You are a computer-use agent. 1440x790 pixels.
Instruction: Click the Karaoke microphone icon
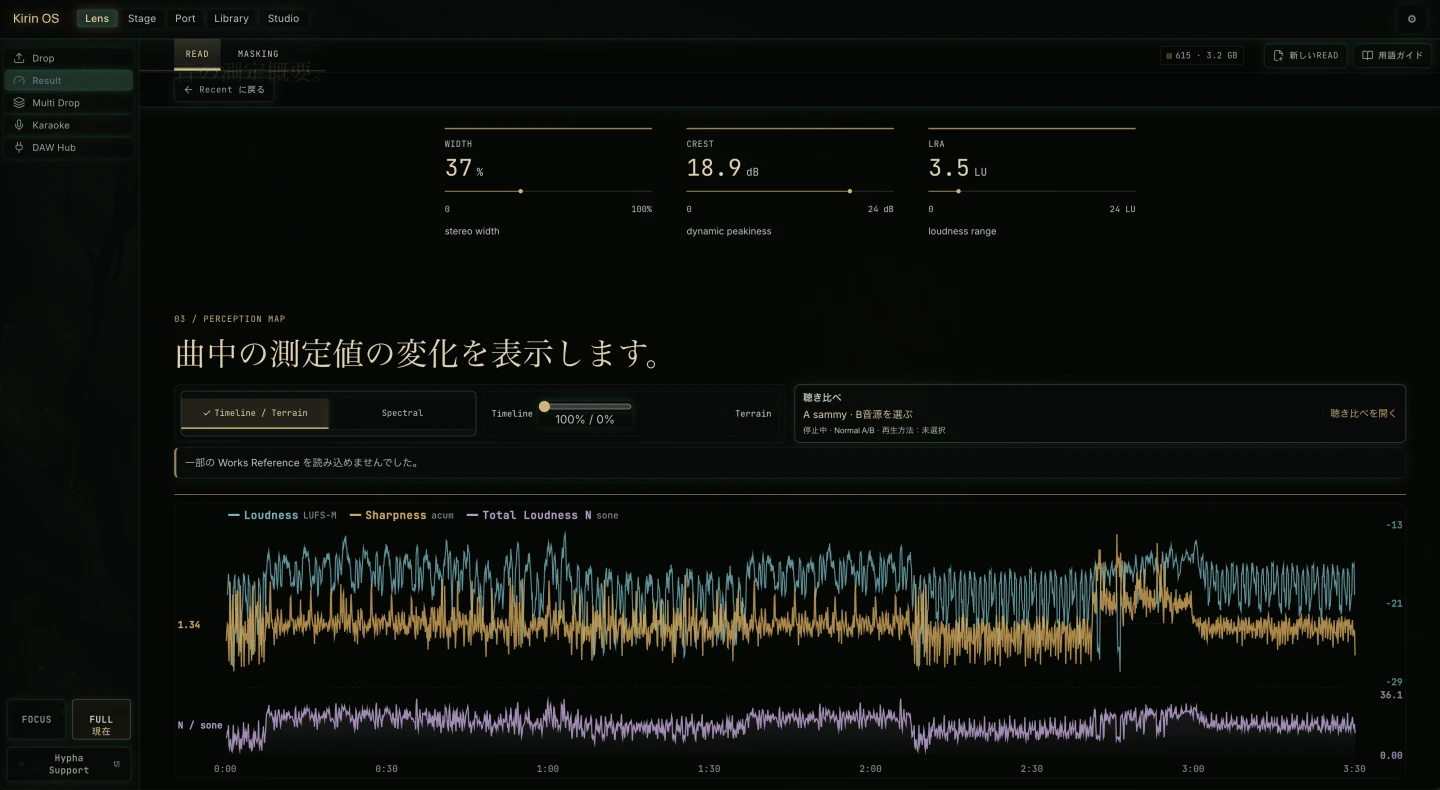point(19,125)
